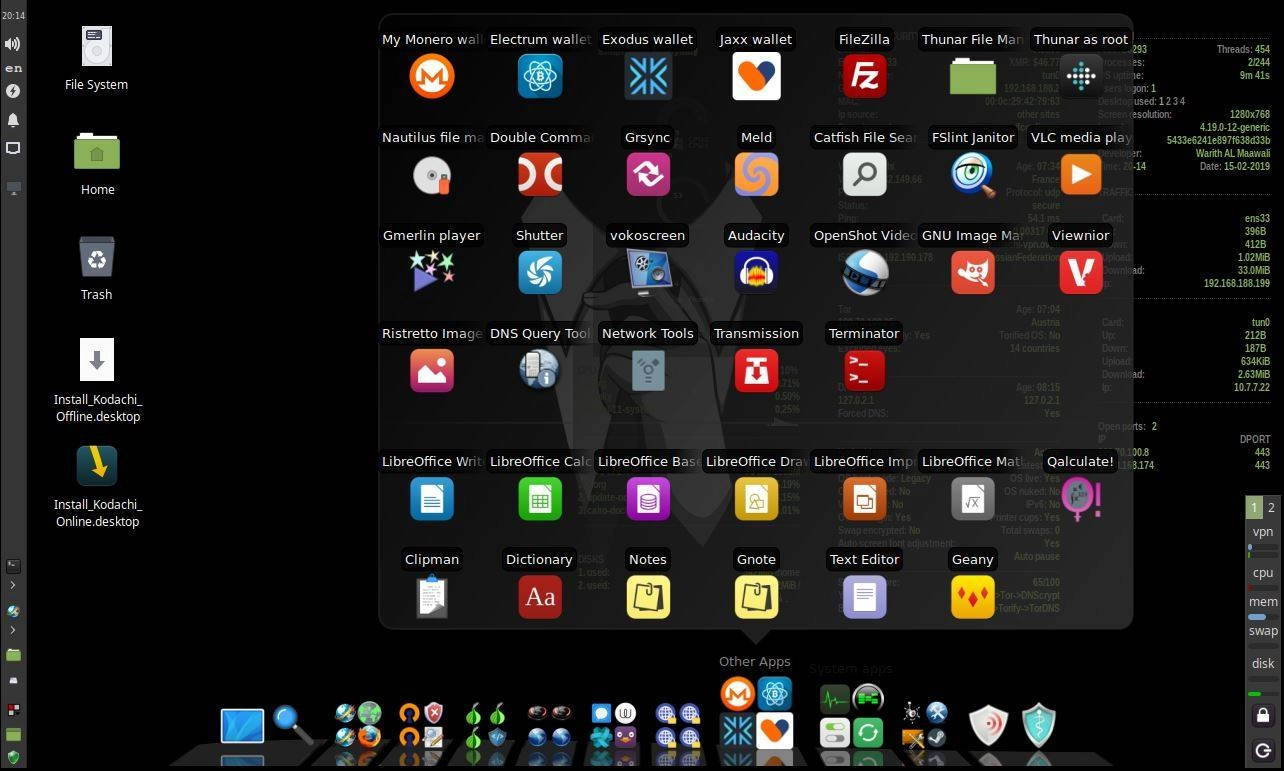The image size is (1284, 771).
Task: Open the dock magnifier search icon
Action: (294, 725)
